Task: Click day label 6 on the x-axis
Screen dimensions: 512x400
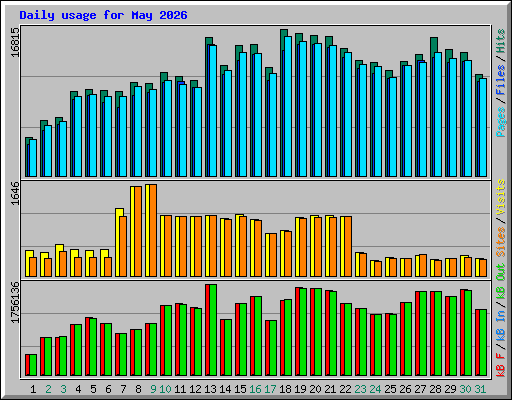Action: point(108,389)
